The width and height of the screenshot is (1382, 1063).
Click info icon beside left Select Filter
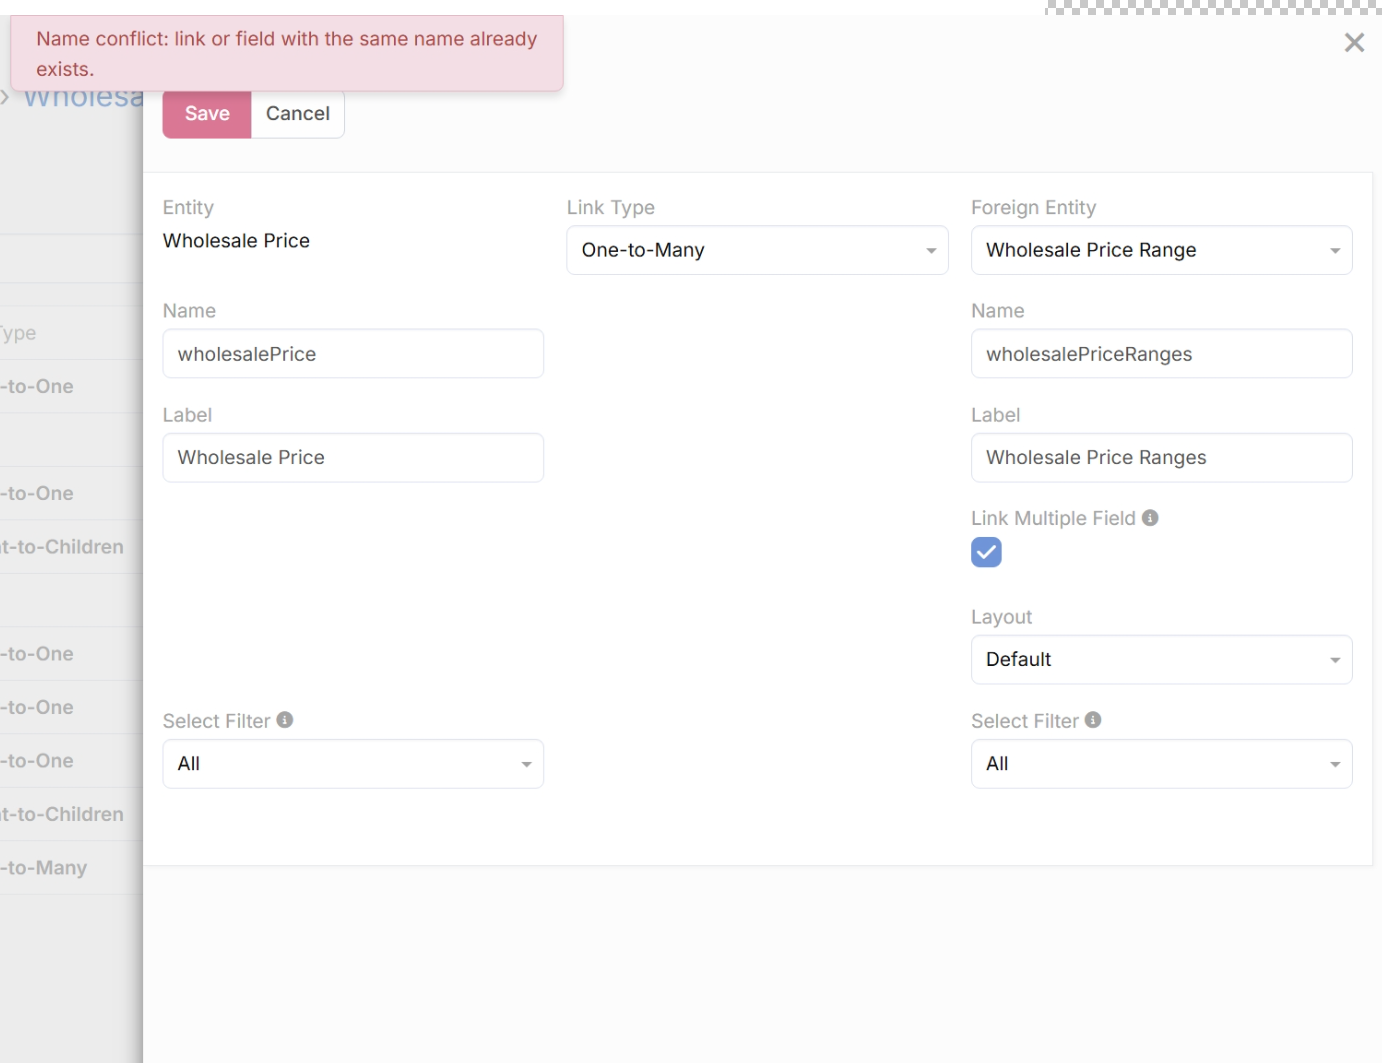(285, 720)
